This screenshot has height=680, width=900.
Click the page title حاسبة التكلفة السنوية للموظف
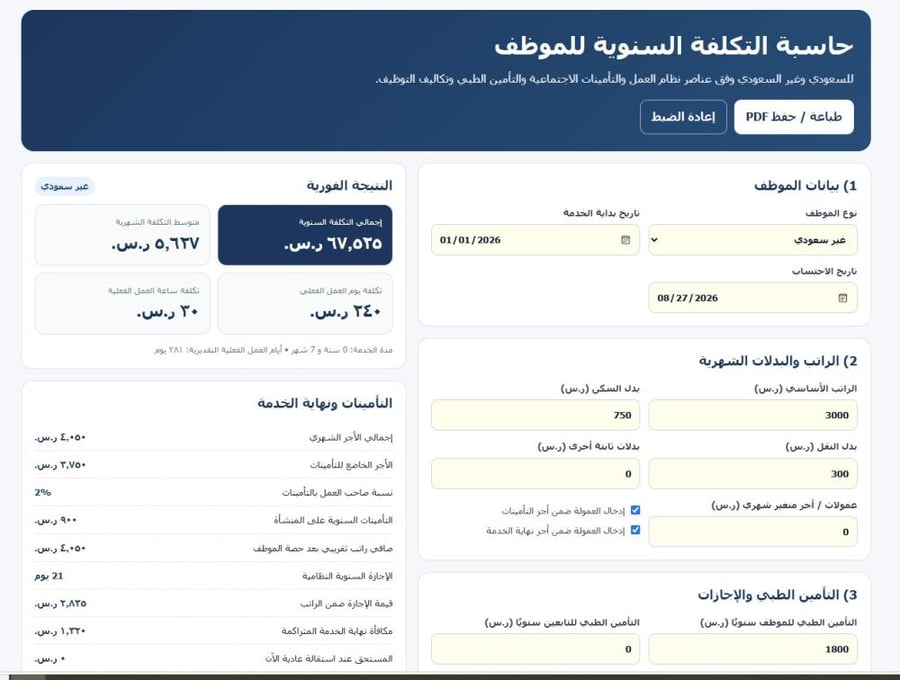(x=673, y=46)
